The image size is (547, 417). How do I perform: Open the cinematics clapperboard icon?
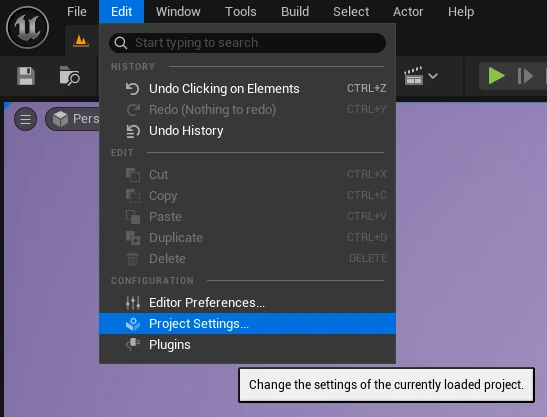coord(413,76)
